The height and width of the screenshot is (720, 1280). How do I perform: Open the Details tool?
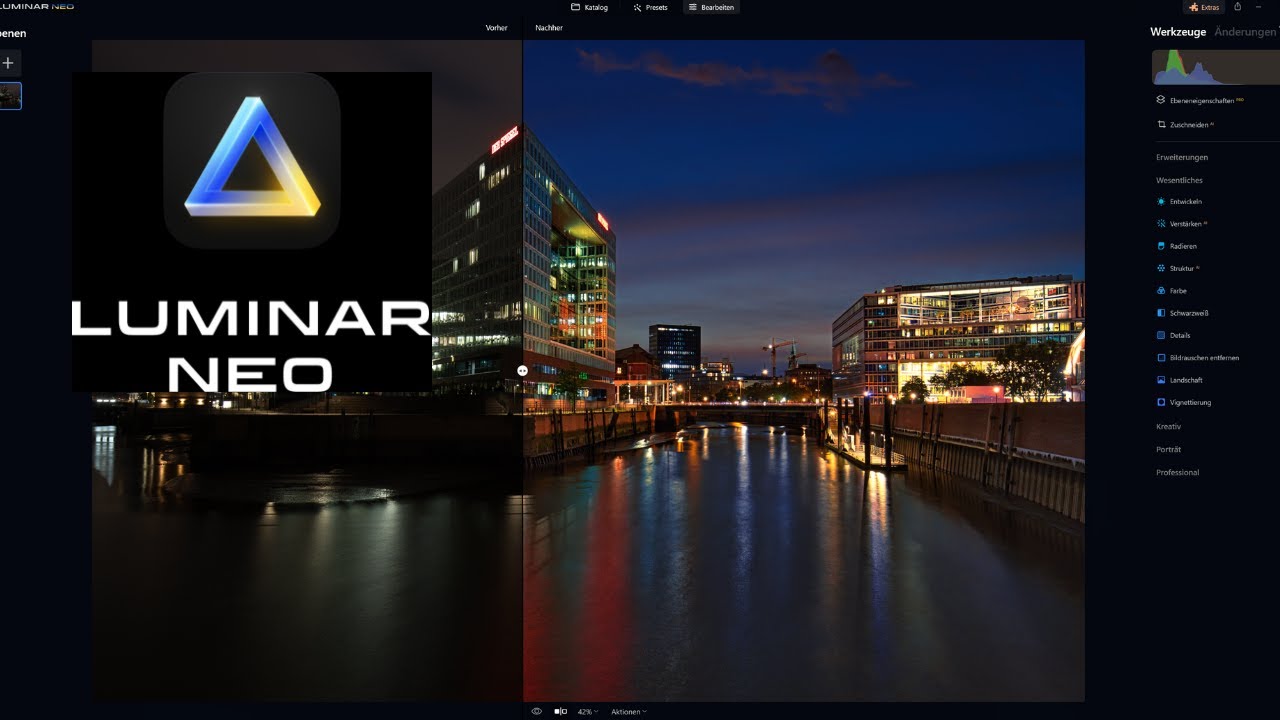(x=1173, y=335)
